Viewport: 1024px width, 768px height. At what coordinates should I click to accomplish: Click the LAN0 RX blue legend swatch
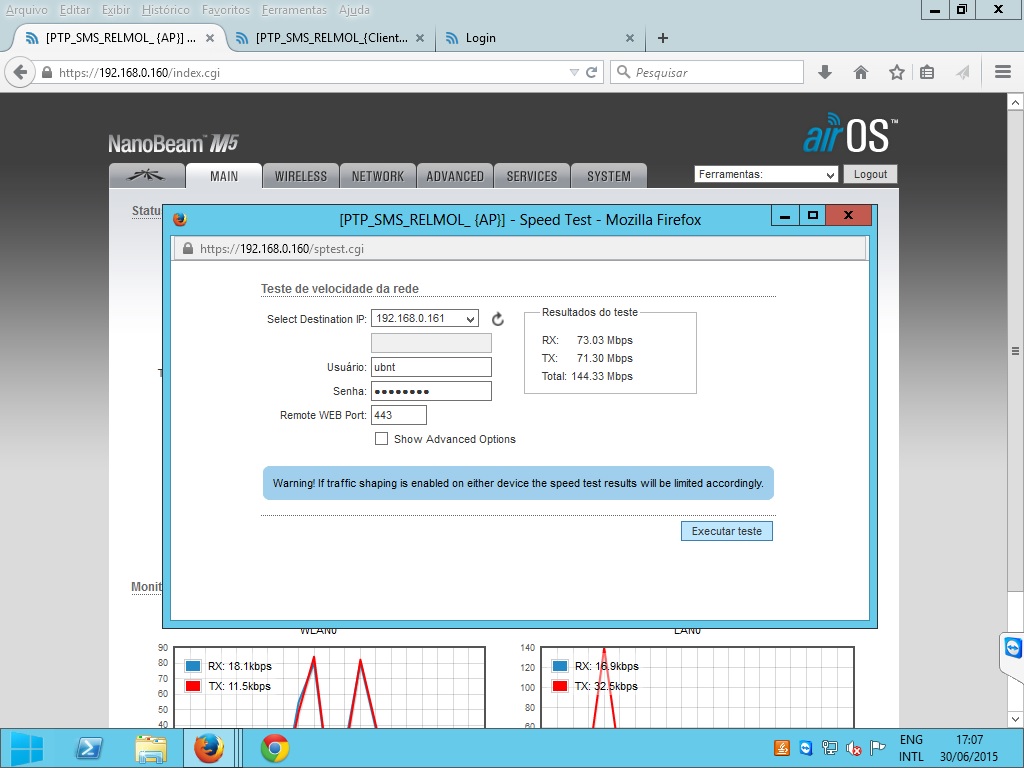560,666
